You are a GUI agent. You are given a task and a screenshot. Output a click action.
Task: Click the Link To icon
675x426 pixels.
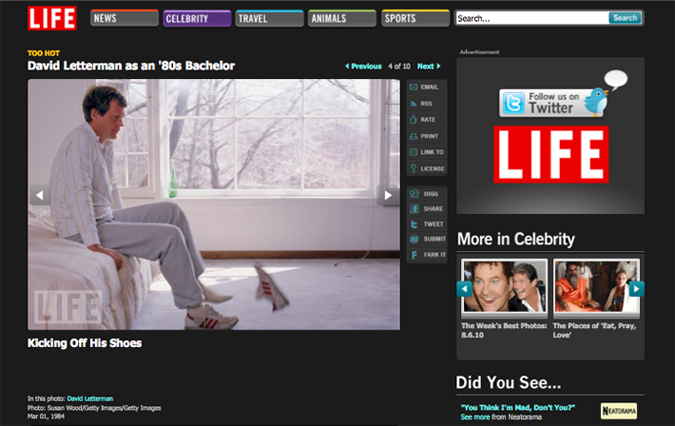[x=413, y=152]
